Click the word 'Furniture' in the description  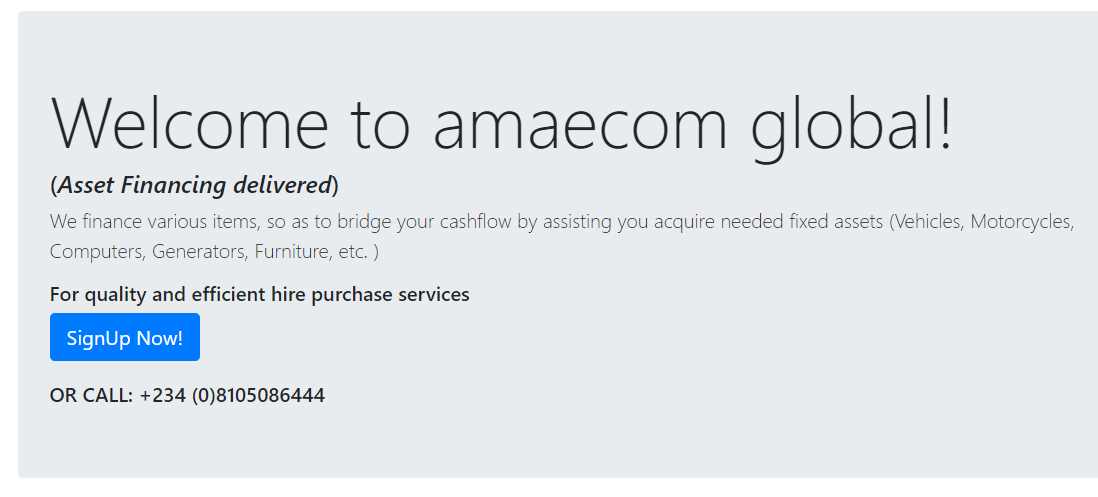(x=291, y=252)
